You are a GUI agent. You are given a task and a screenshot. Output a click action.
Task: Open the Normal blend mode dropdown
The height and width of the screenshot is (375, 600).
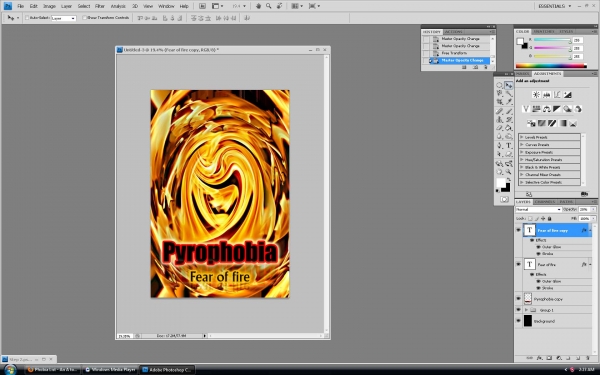click(x=538, y=210)
